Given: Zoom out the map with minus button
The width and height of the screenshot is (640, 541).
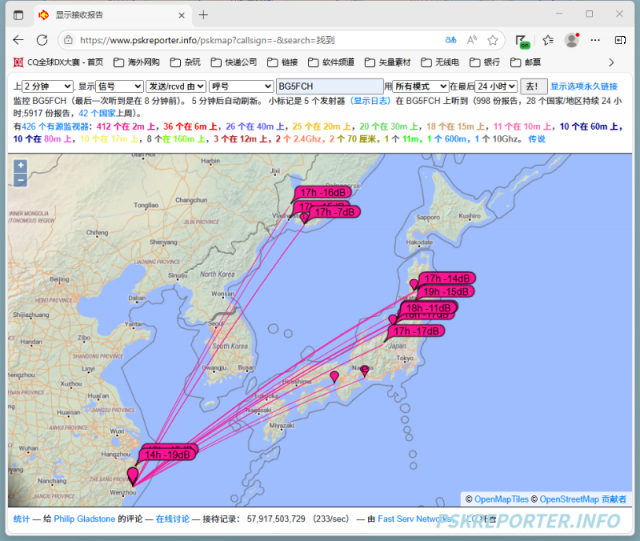Looking at the screenshot, I should point(20,180).
